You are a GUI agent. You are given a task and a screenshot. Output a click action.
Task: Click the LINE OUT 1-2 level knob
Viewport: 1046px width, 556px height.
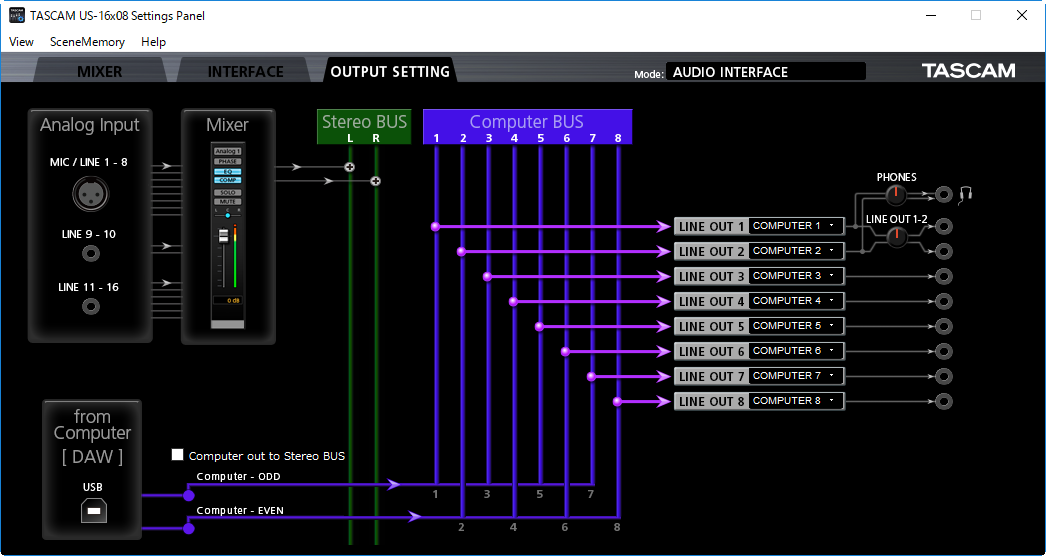pos(897,236)
